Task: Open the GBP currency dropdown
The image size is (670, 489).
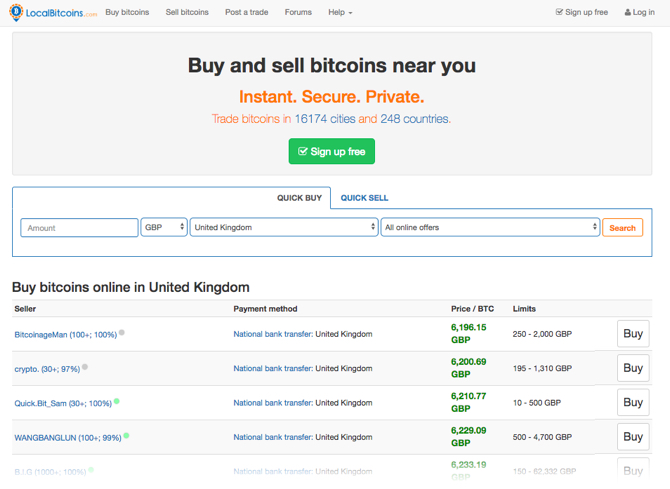Action: (164, 227)
